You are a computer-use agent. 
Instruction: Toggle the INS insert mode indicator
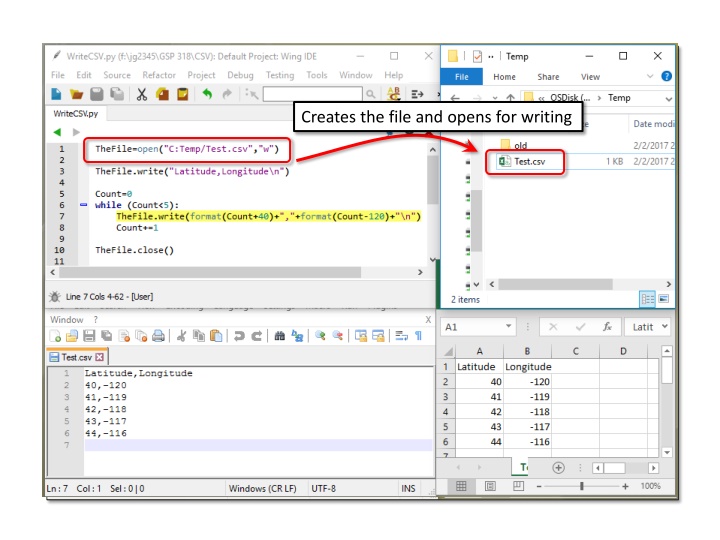[x=408, y=488]
